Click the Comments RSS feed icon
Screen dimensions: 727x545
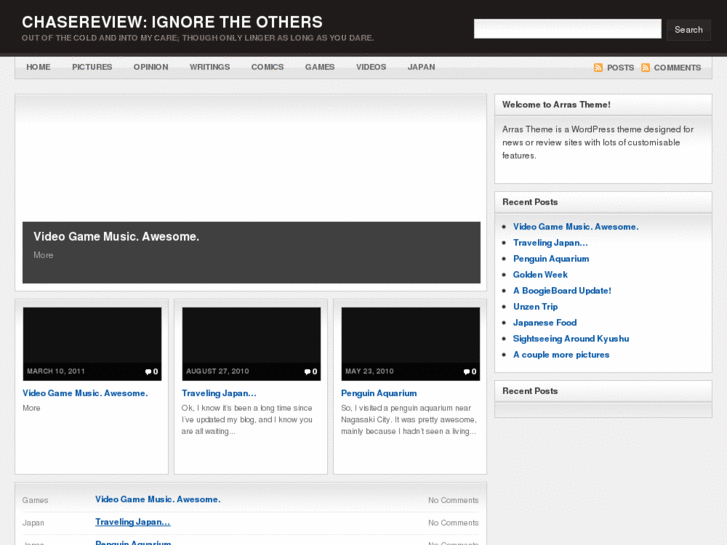tap(646, 68)
